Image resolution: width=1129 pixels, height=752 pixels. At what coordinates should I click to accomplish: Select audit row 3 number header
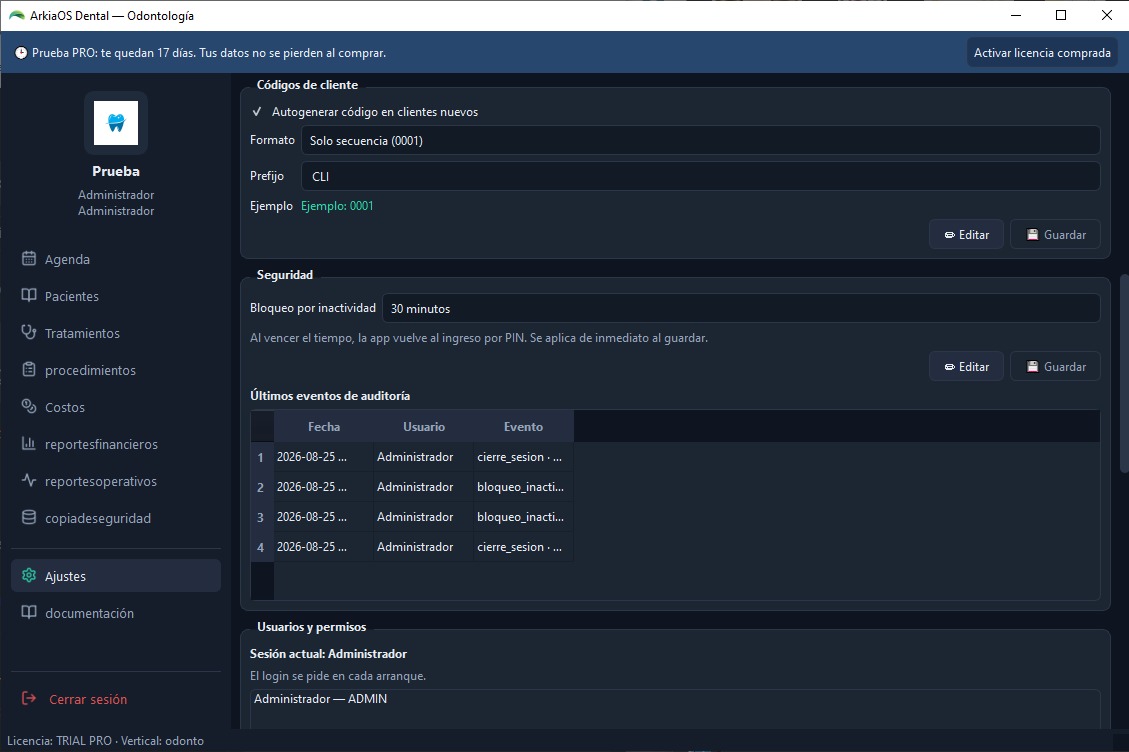tap(261, 517)
